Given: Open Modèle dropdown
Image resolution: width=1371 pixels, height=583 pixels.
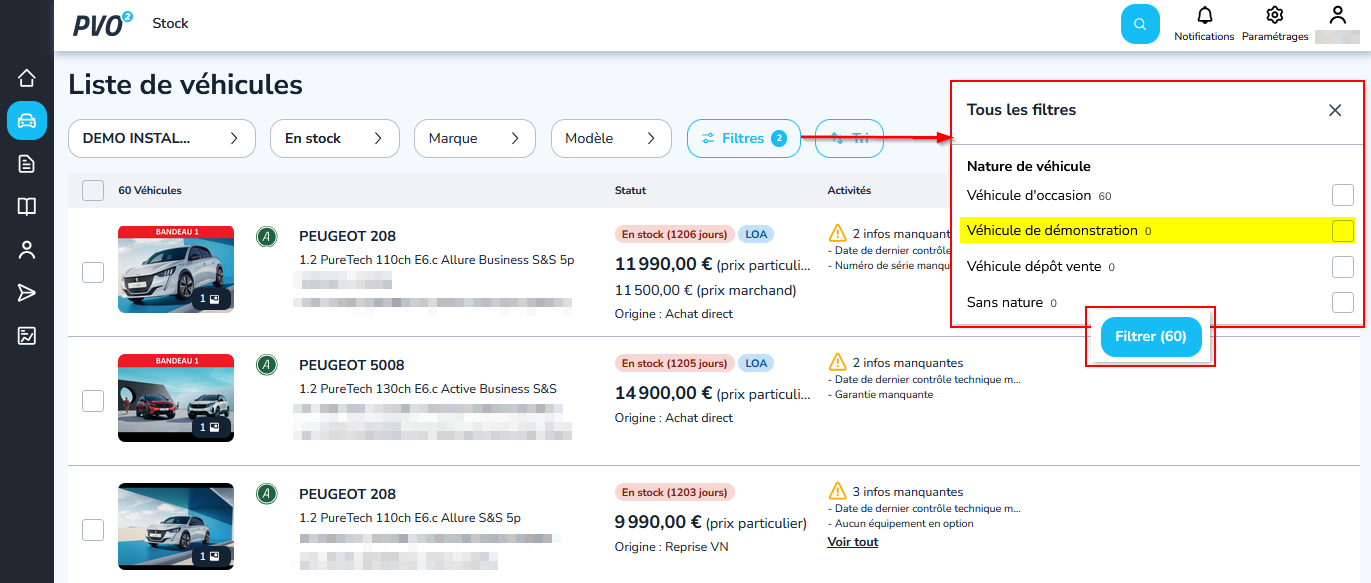Looking at the screenshot, I should point(611,138).
